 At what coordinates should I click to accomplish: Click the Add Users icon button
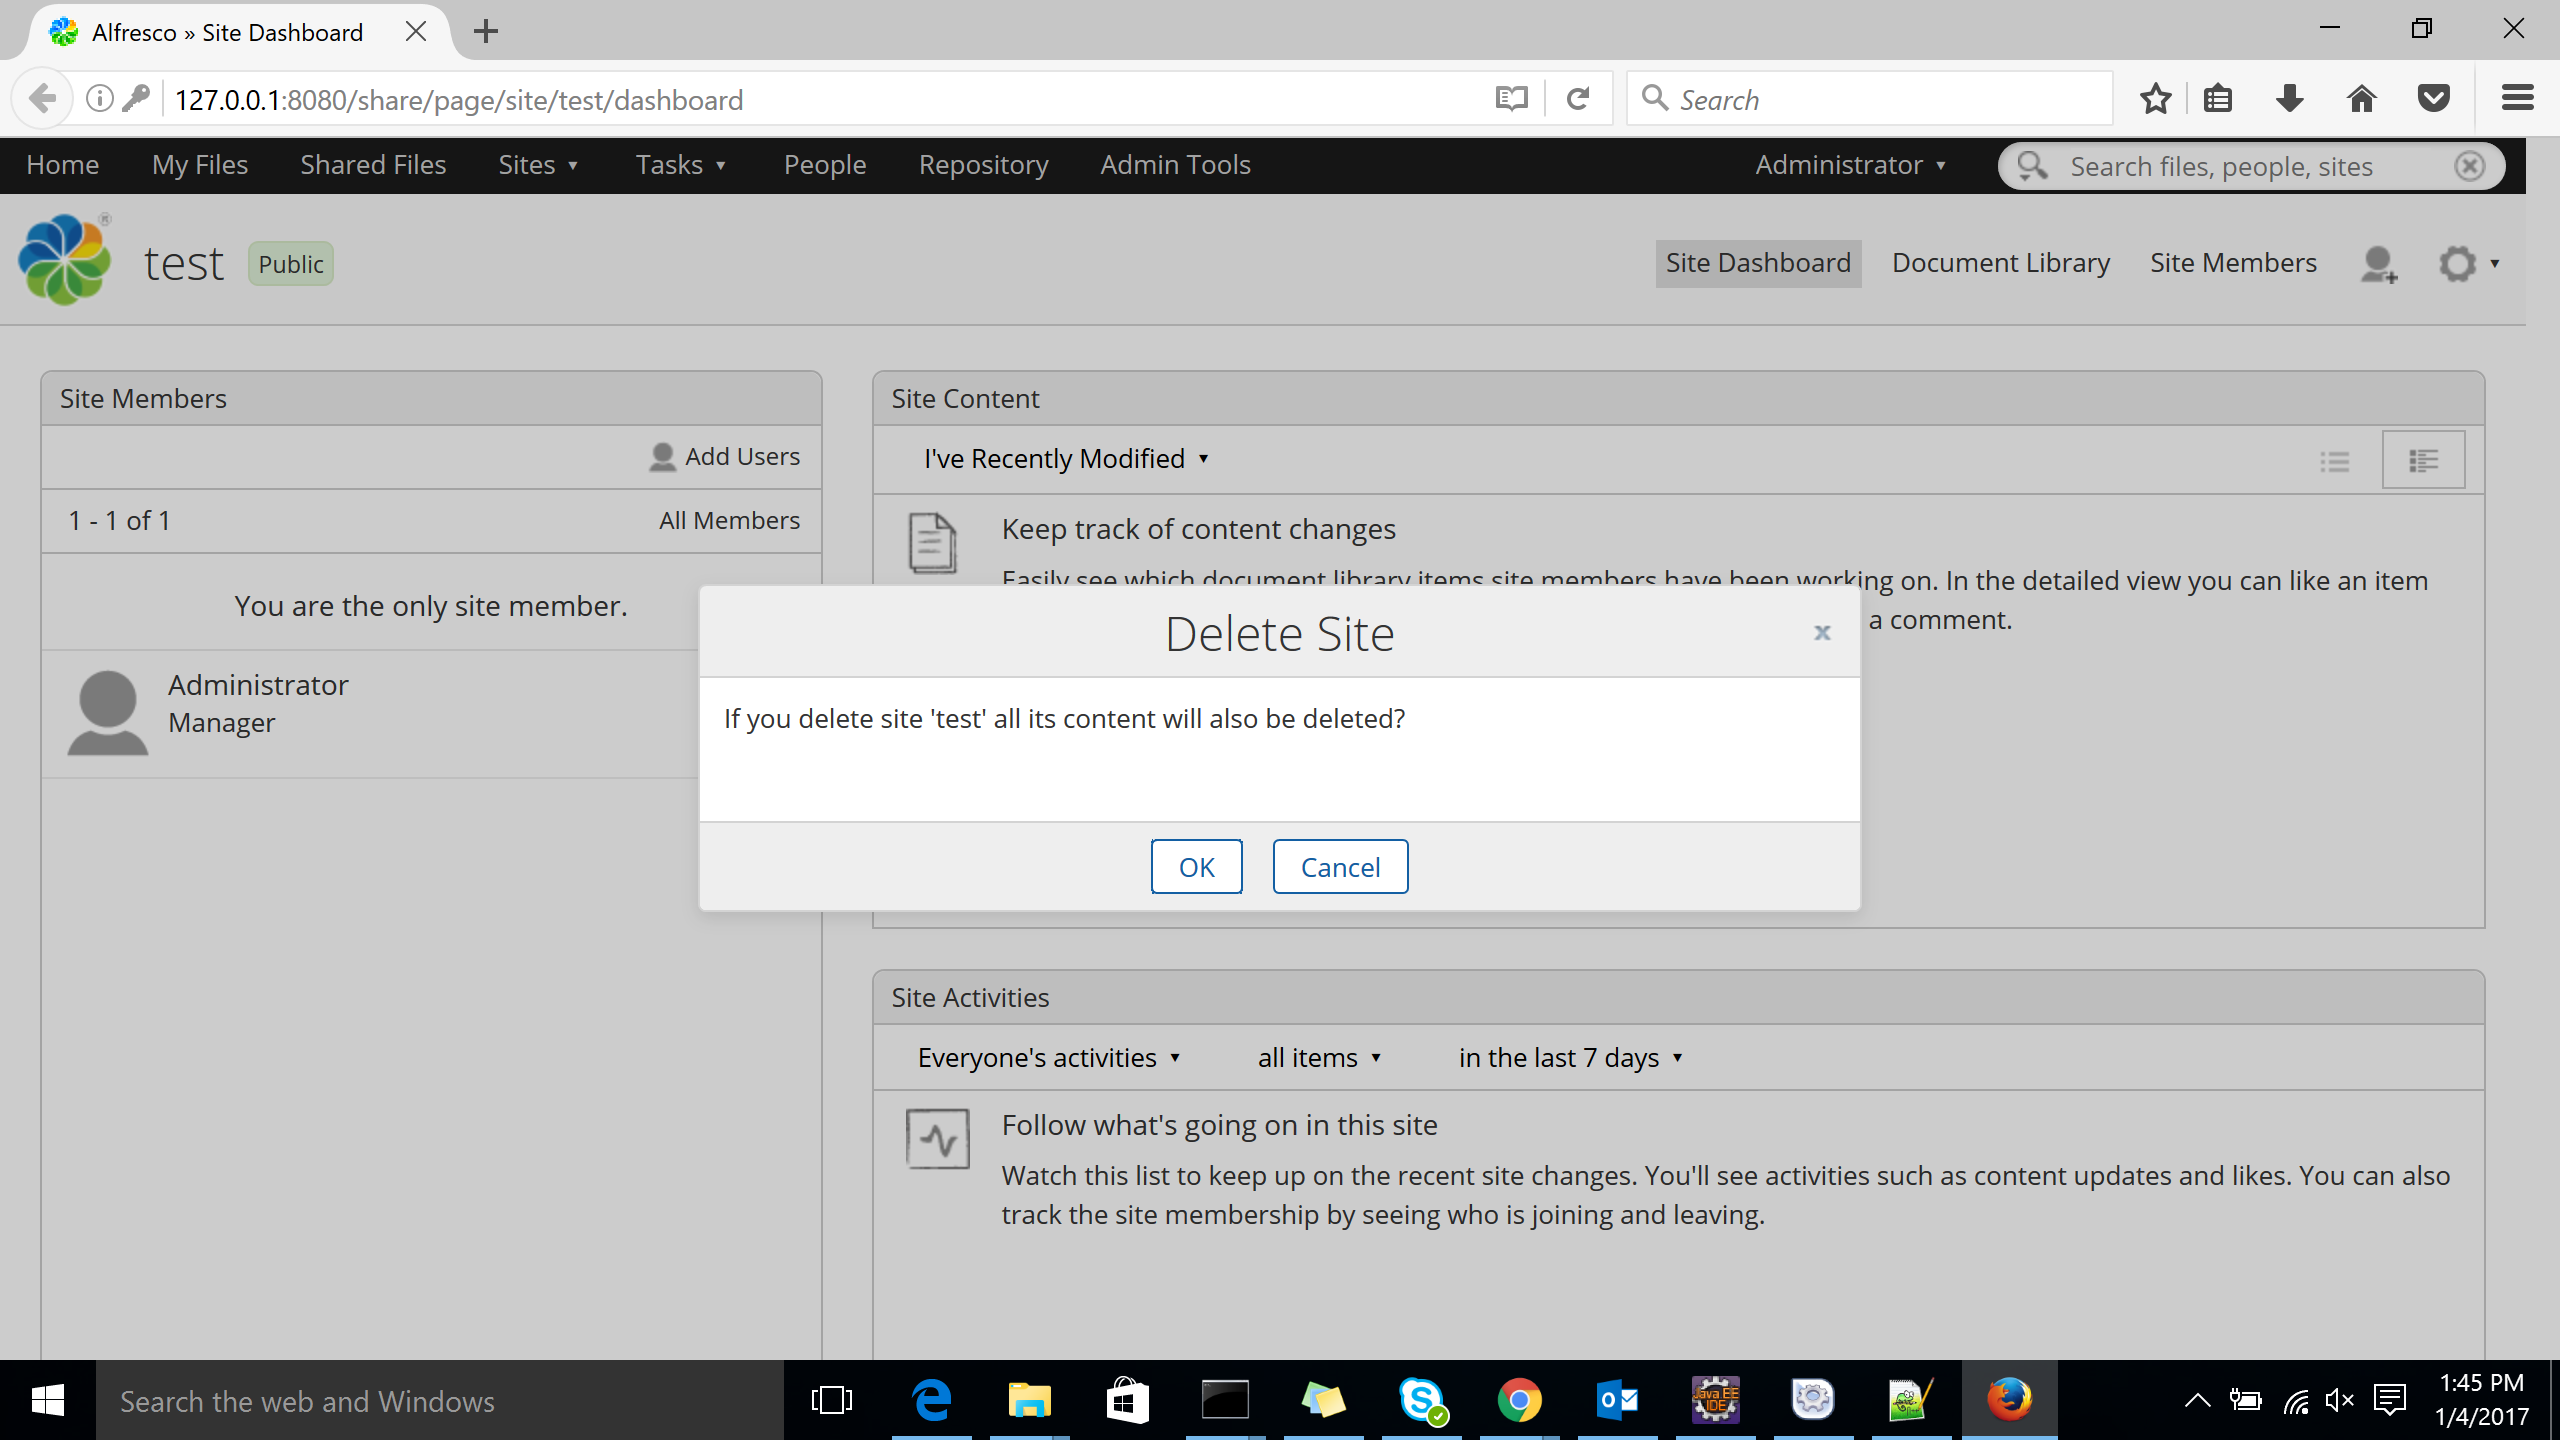(x=661, y=457)
